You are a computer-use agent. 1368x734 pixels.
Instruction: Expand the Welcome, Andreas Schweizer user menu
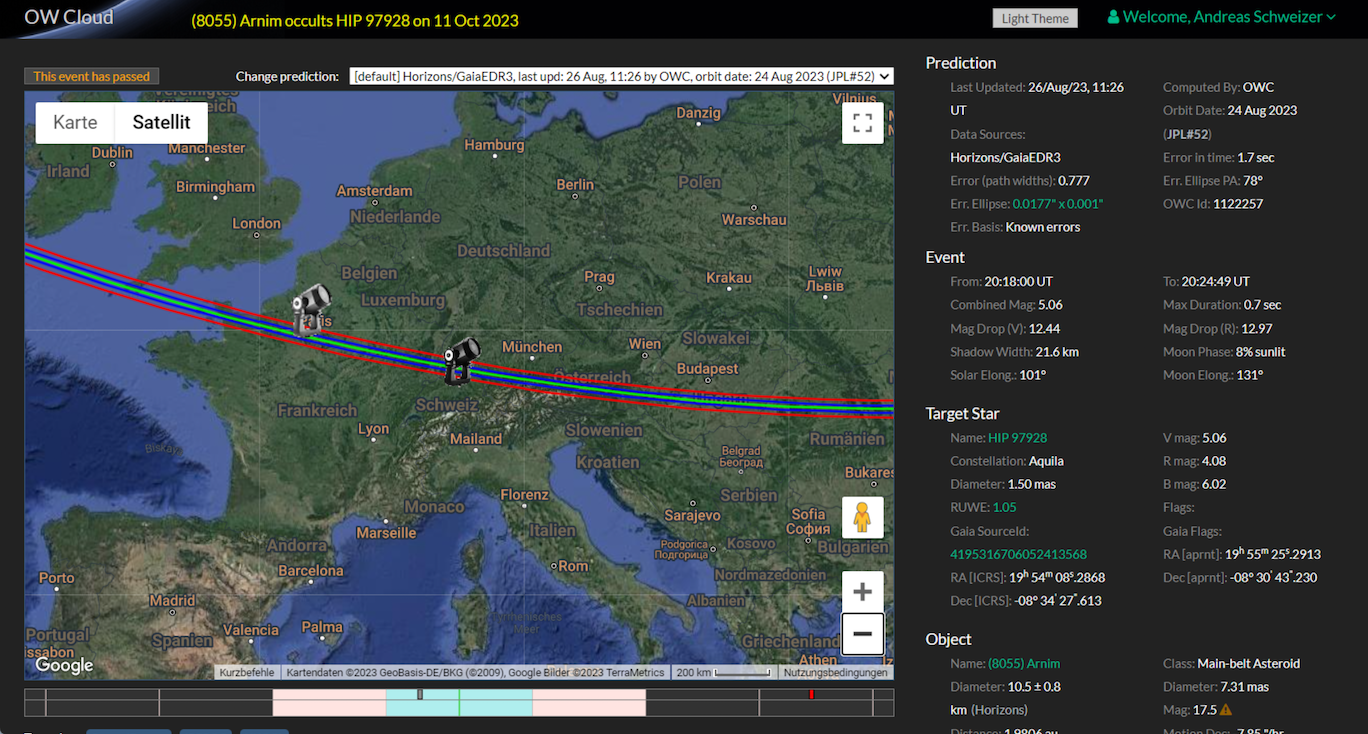pyautogui.click(x=1221, y=17)
